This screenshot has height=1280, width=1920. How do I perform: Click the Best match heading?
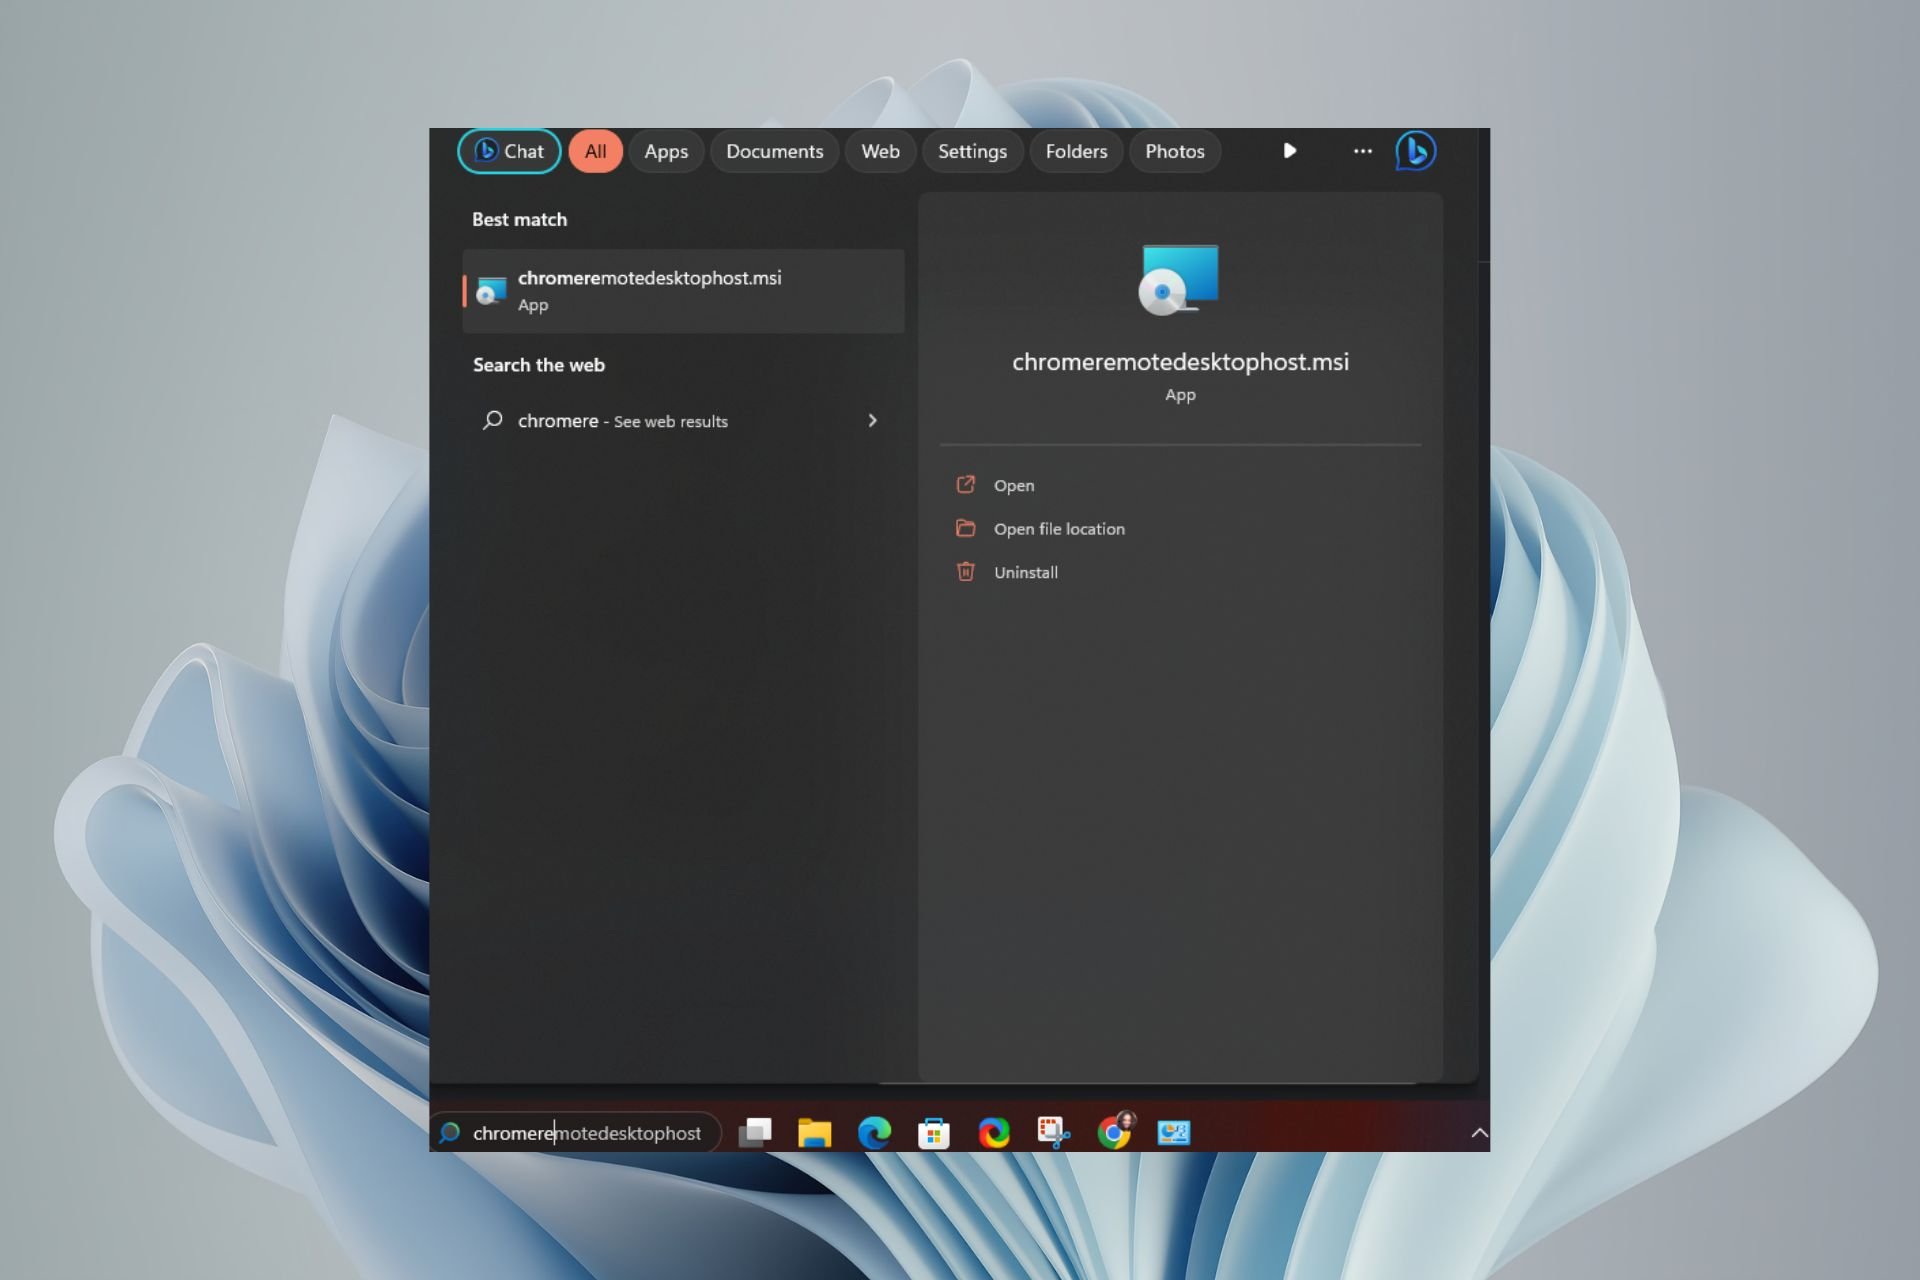pos(519,219)
